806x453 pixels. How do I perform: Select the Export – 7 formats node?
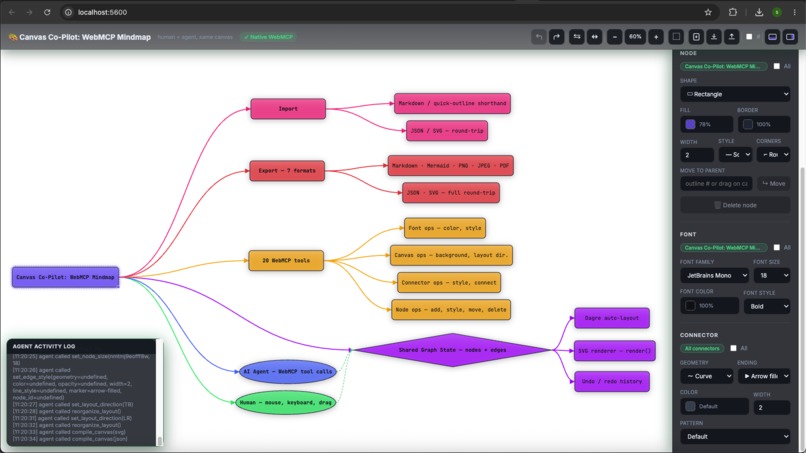[287, 171]
